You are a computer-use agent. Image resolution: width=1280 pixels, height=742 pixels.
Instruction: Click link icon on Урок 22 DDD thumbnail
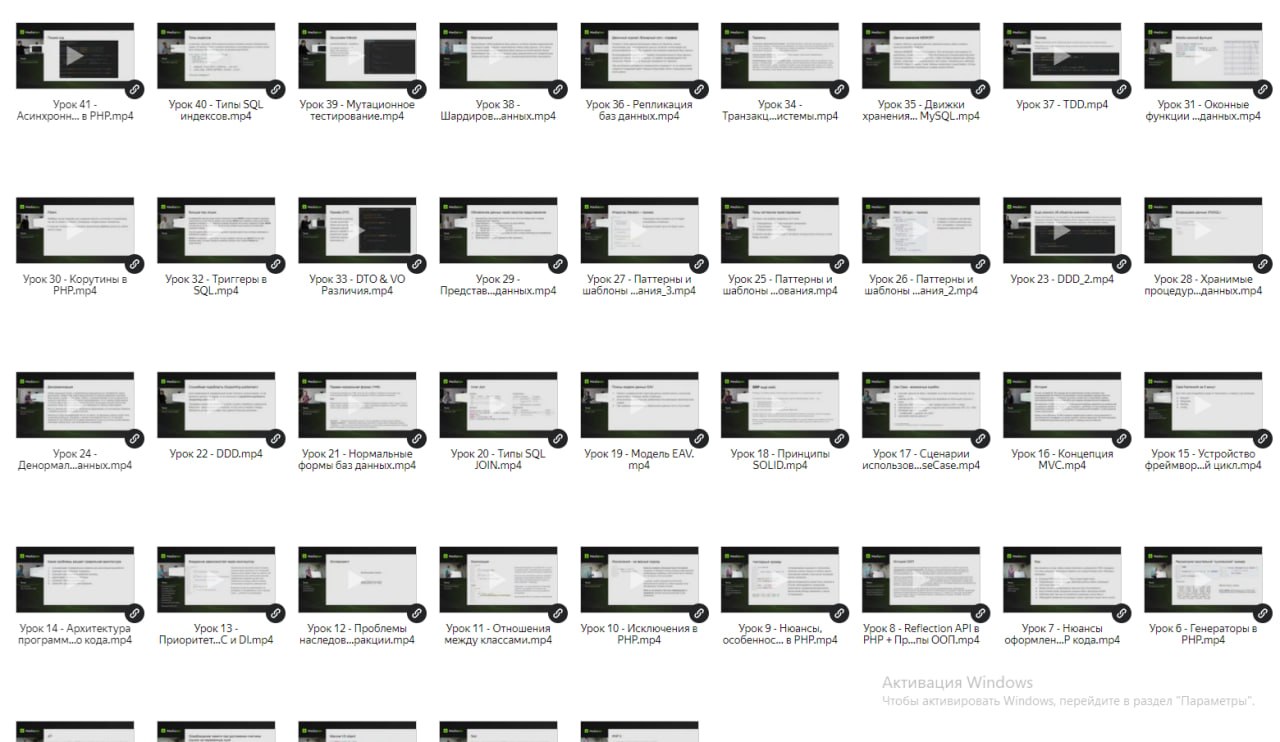(275, 438)
